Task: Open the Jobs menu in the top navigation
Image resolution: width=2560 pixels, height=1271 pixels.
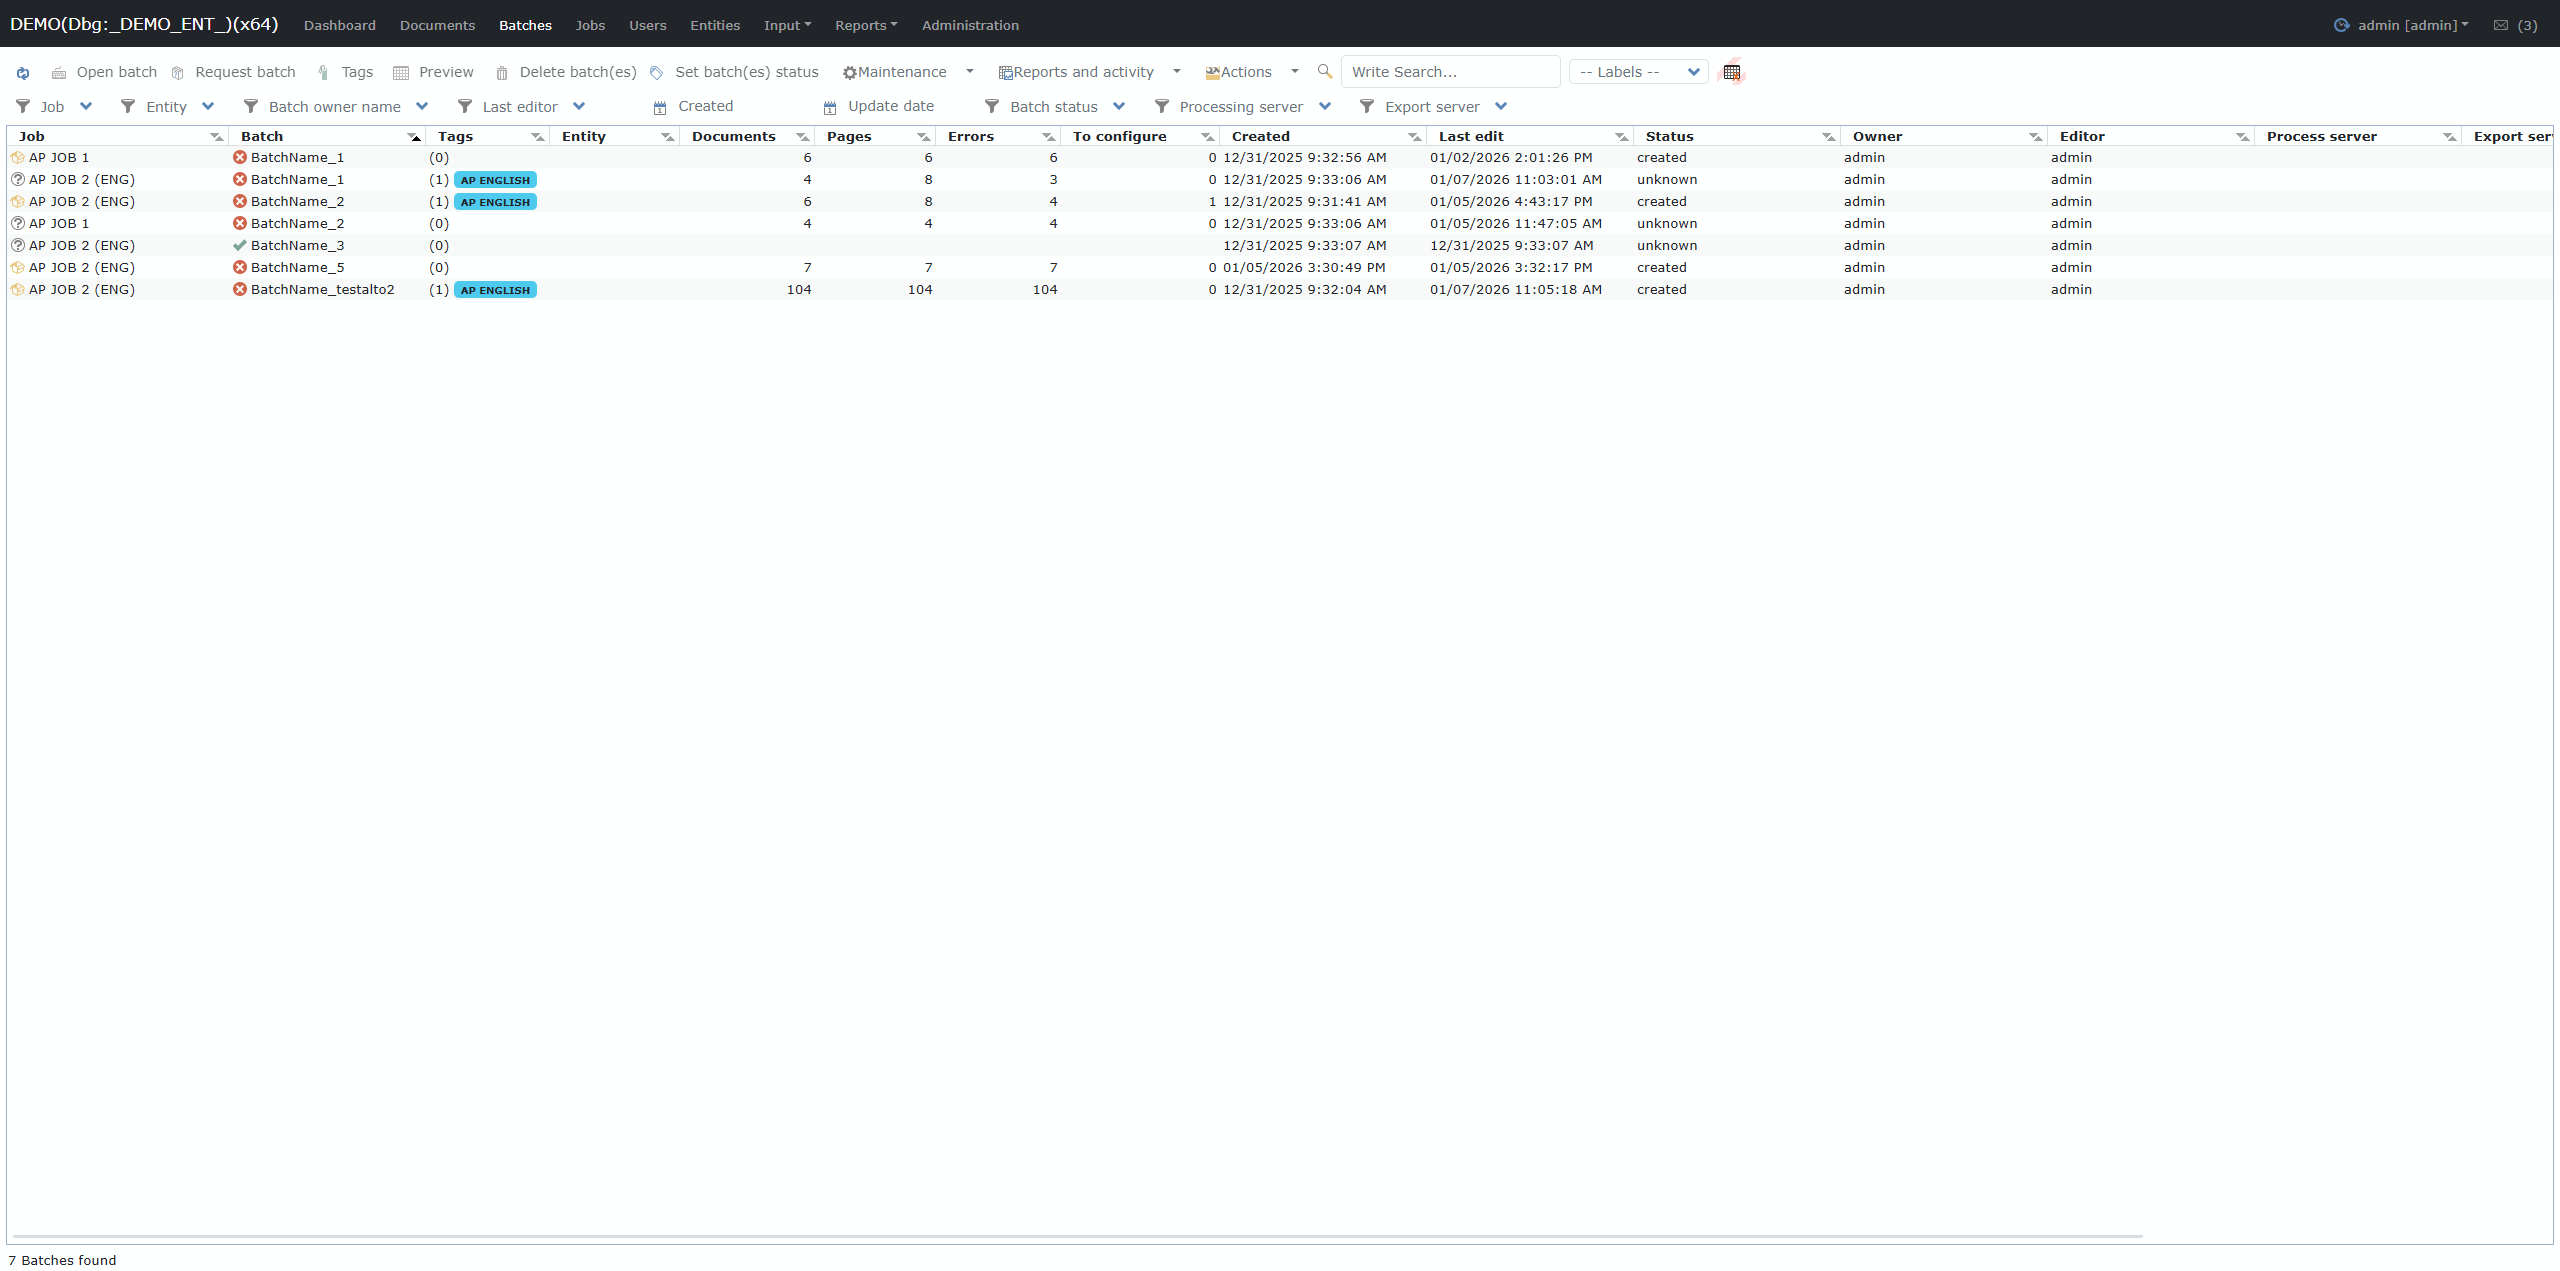Action: click(590, 26)
